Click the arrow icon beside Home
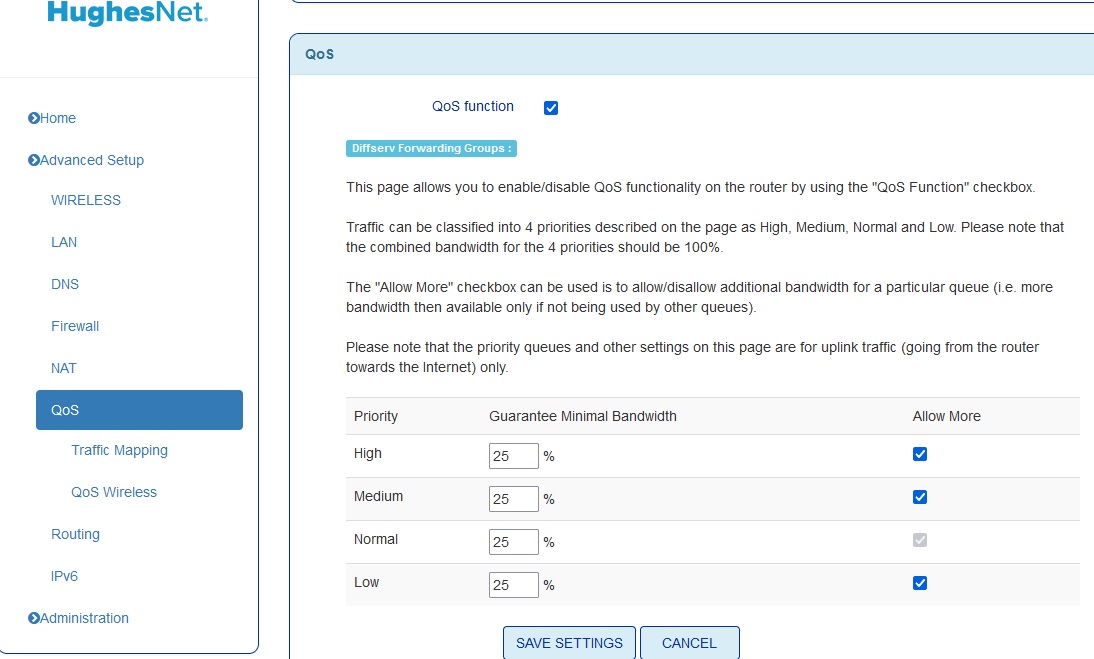The width and height of the screenshot is (1094, 659). tap(33, 118)
